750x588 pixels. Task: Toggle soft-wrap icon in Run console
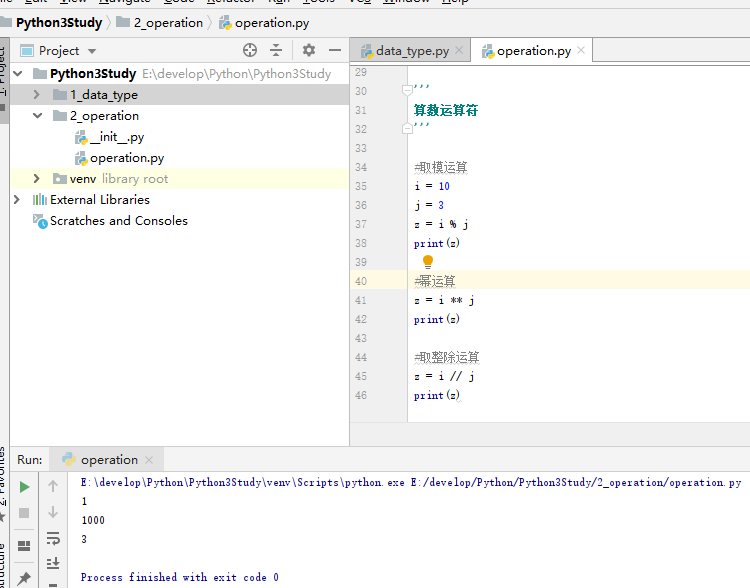pyautogui.click(x=53, y=538)
